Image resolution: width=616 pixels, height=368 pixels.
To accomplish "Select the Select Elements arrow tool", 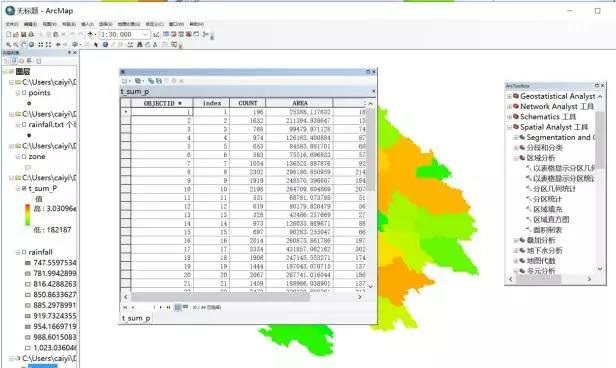I will (96, 44).
